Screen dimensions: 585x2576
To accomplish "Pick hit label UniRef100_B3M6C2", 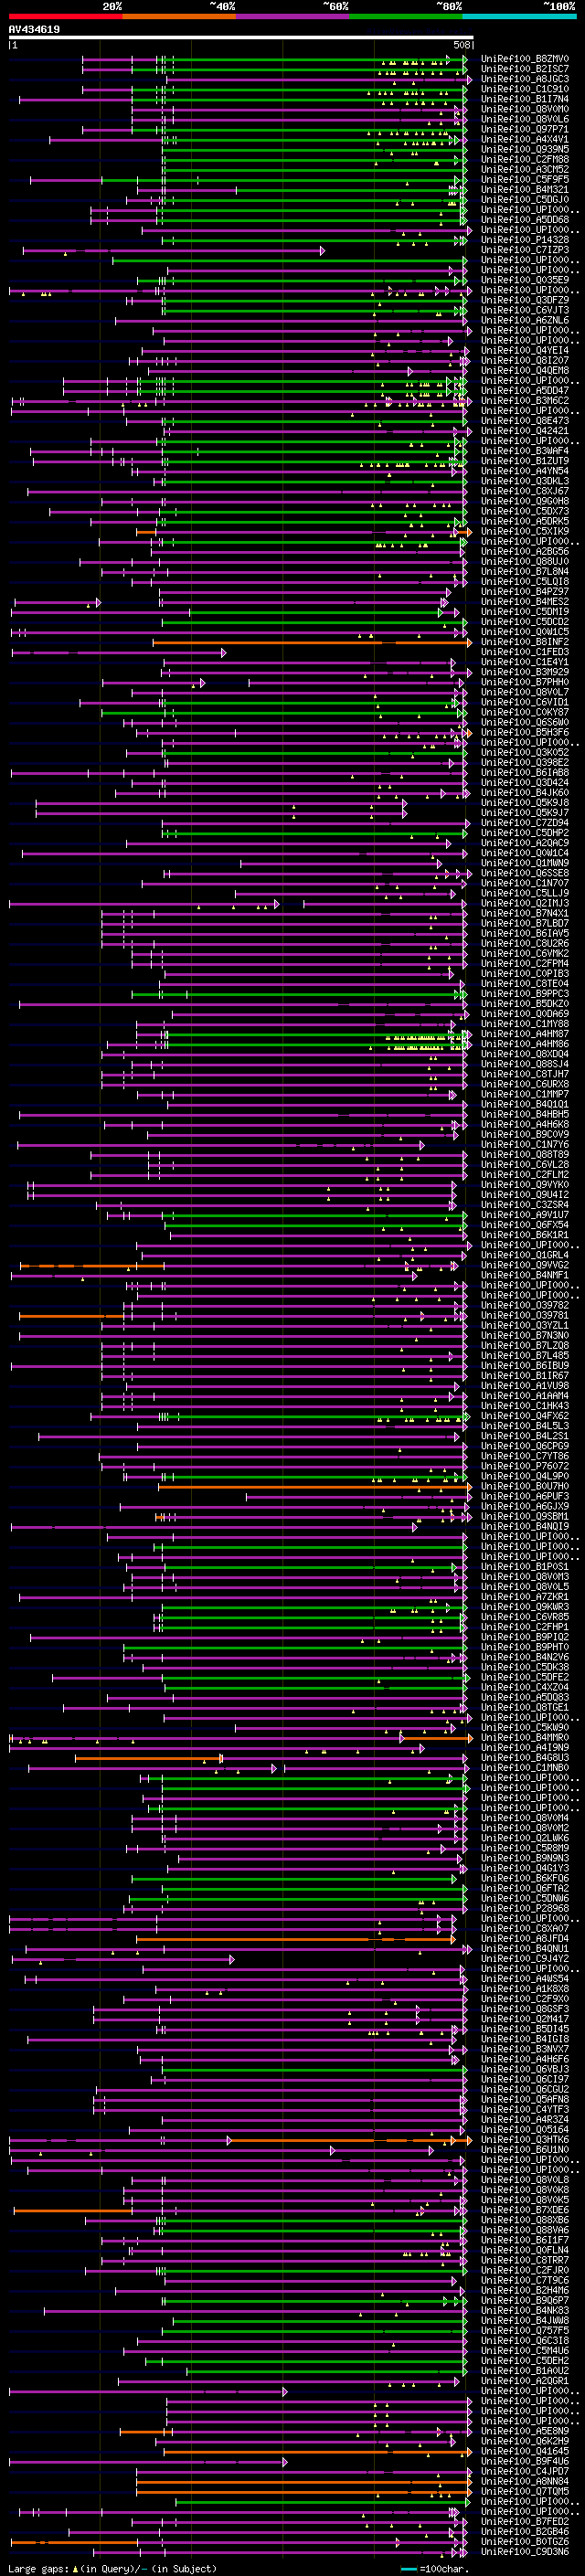I will tap(524, 400).
